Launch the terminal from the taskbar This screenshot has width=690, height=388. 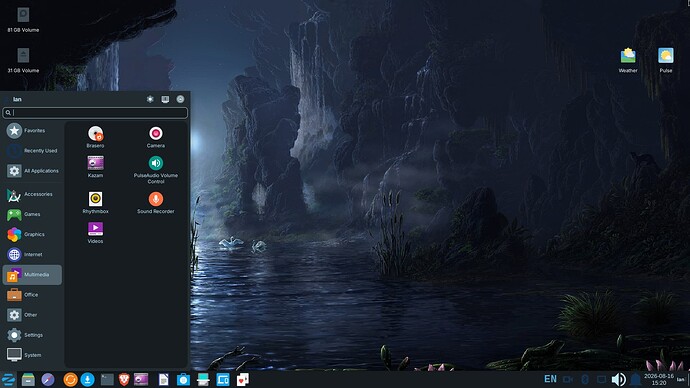pos(107,379)
